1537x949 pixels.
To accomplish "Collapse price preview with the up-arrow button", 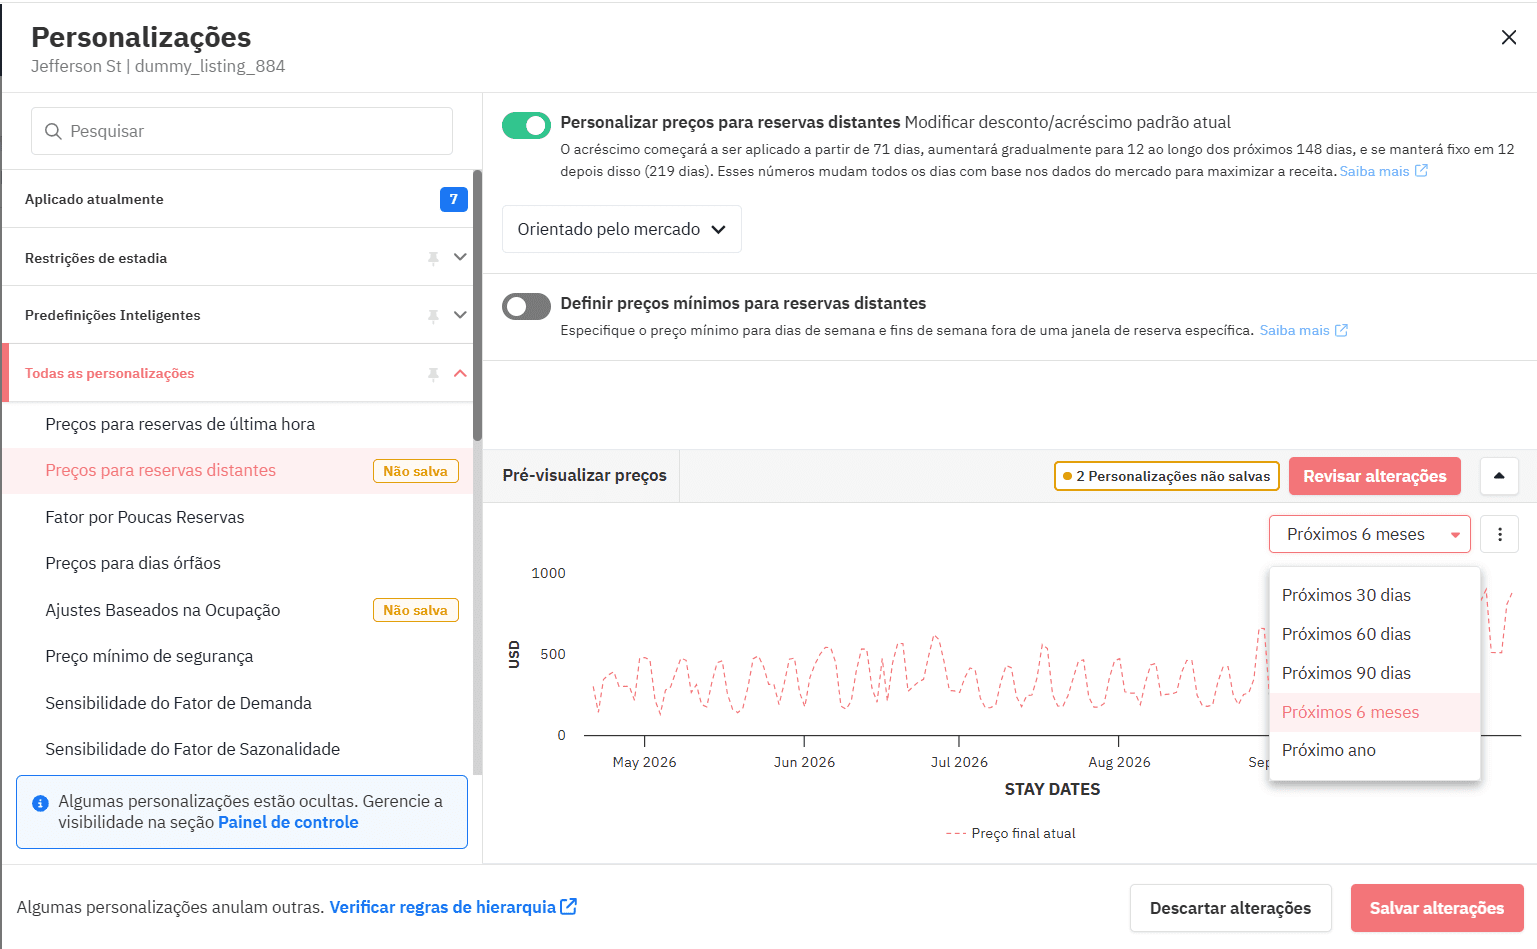I will (1498, 476).
